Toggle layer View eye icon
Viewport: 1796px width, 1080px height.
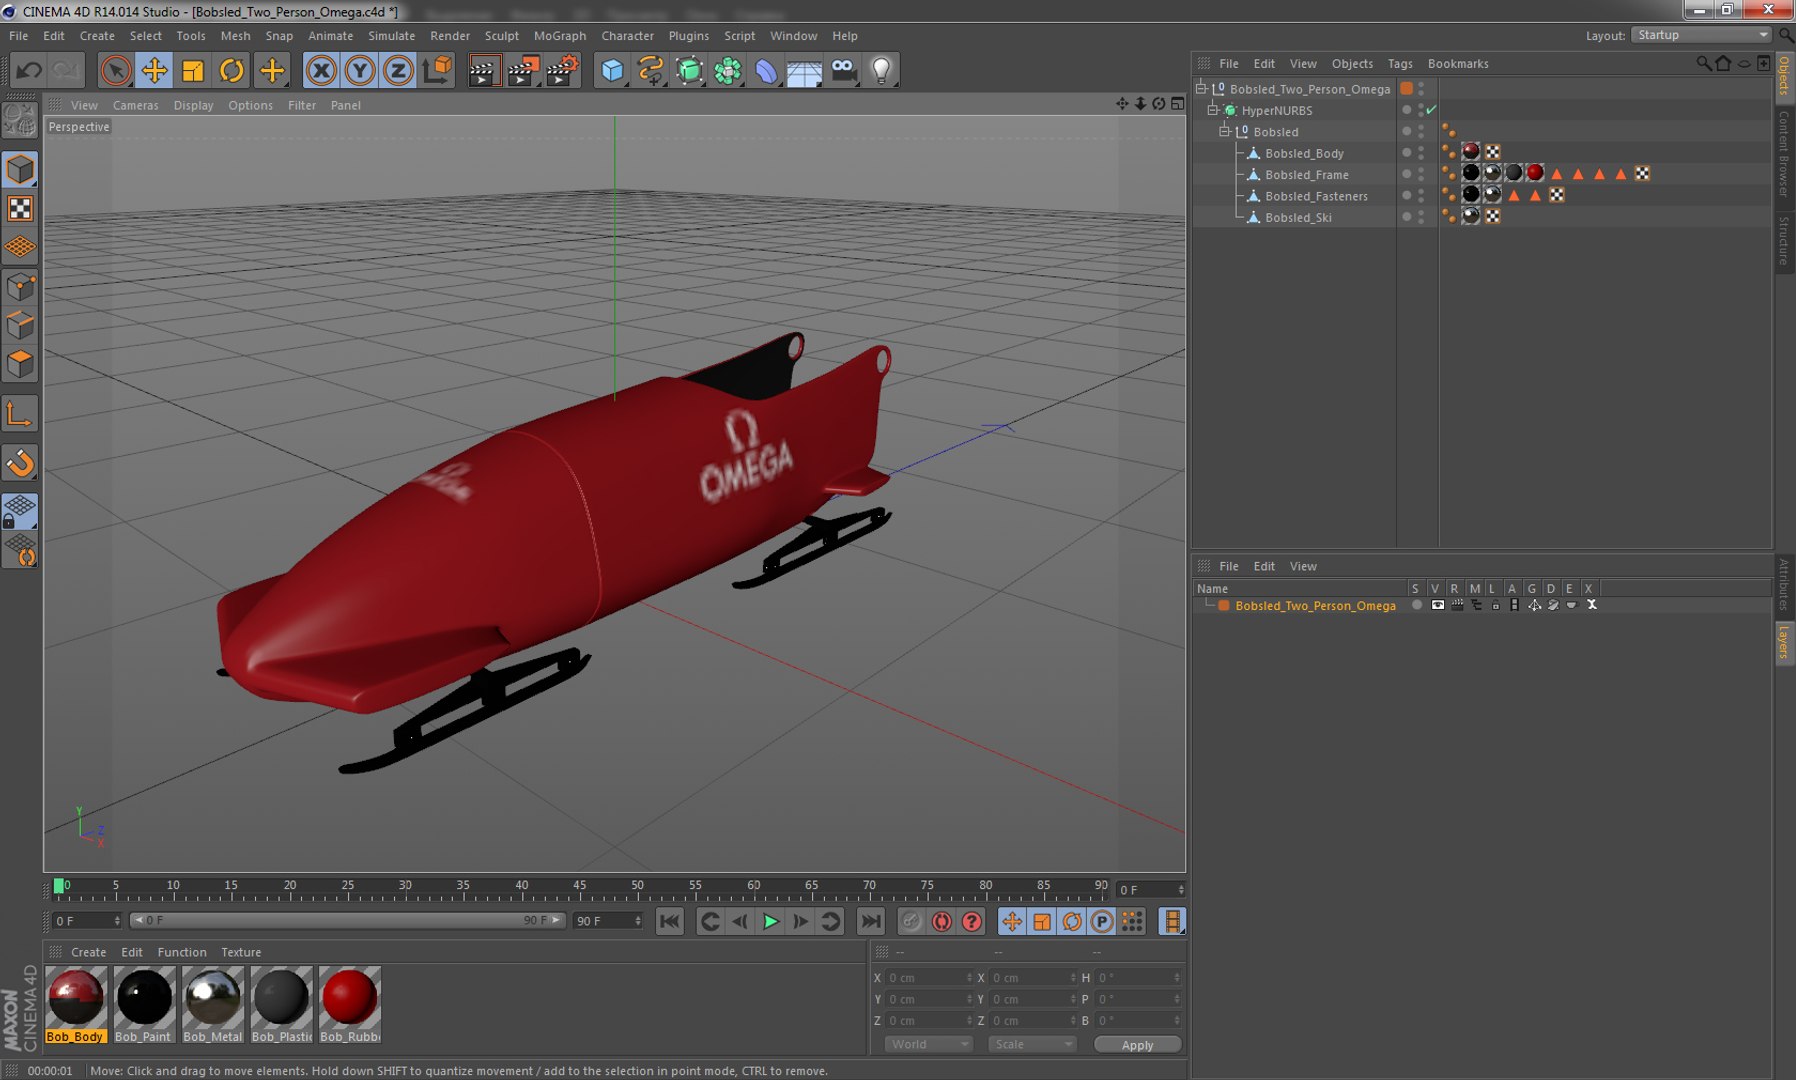click(1438, 605)
